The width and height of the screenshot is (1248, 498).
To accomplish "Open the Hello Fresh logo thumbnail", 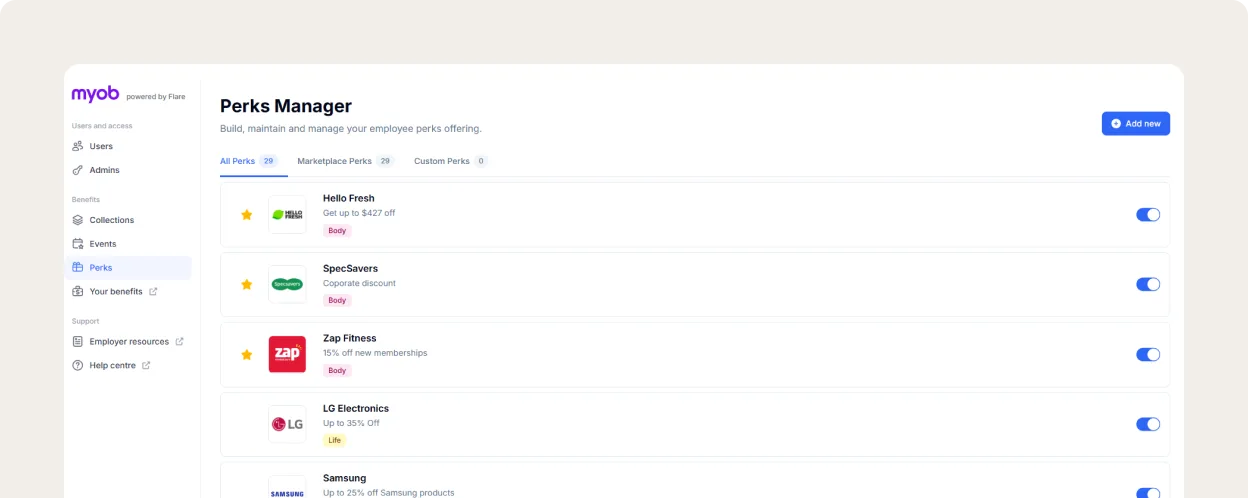I will tap(287, 215).
